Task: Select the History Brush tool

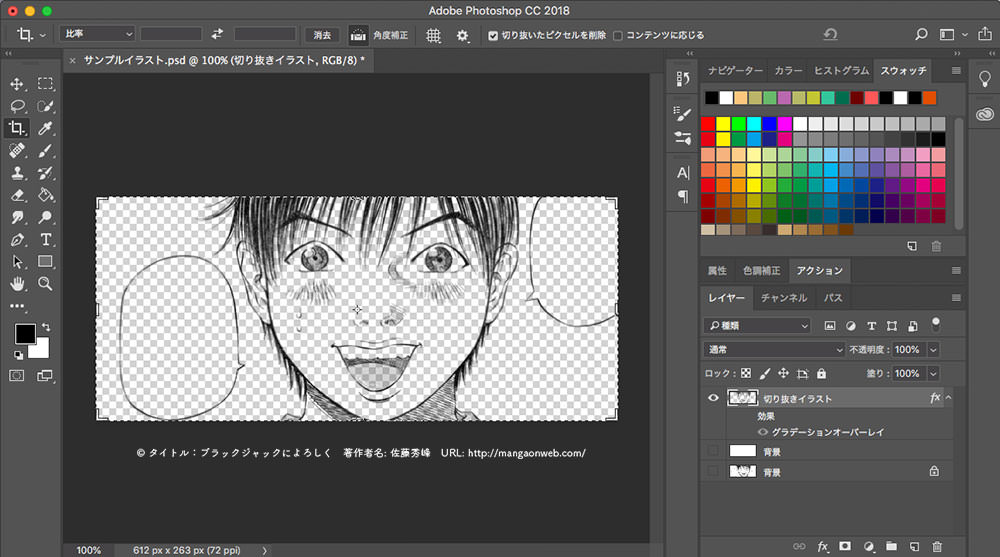Action: [x=45, y=173]
